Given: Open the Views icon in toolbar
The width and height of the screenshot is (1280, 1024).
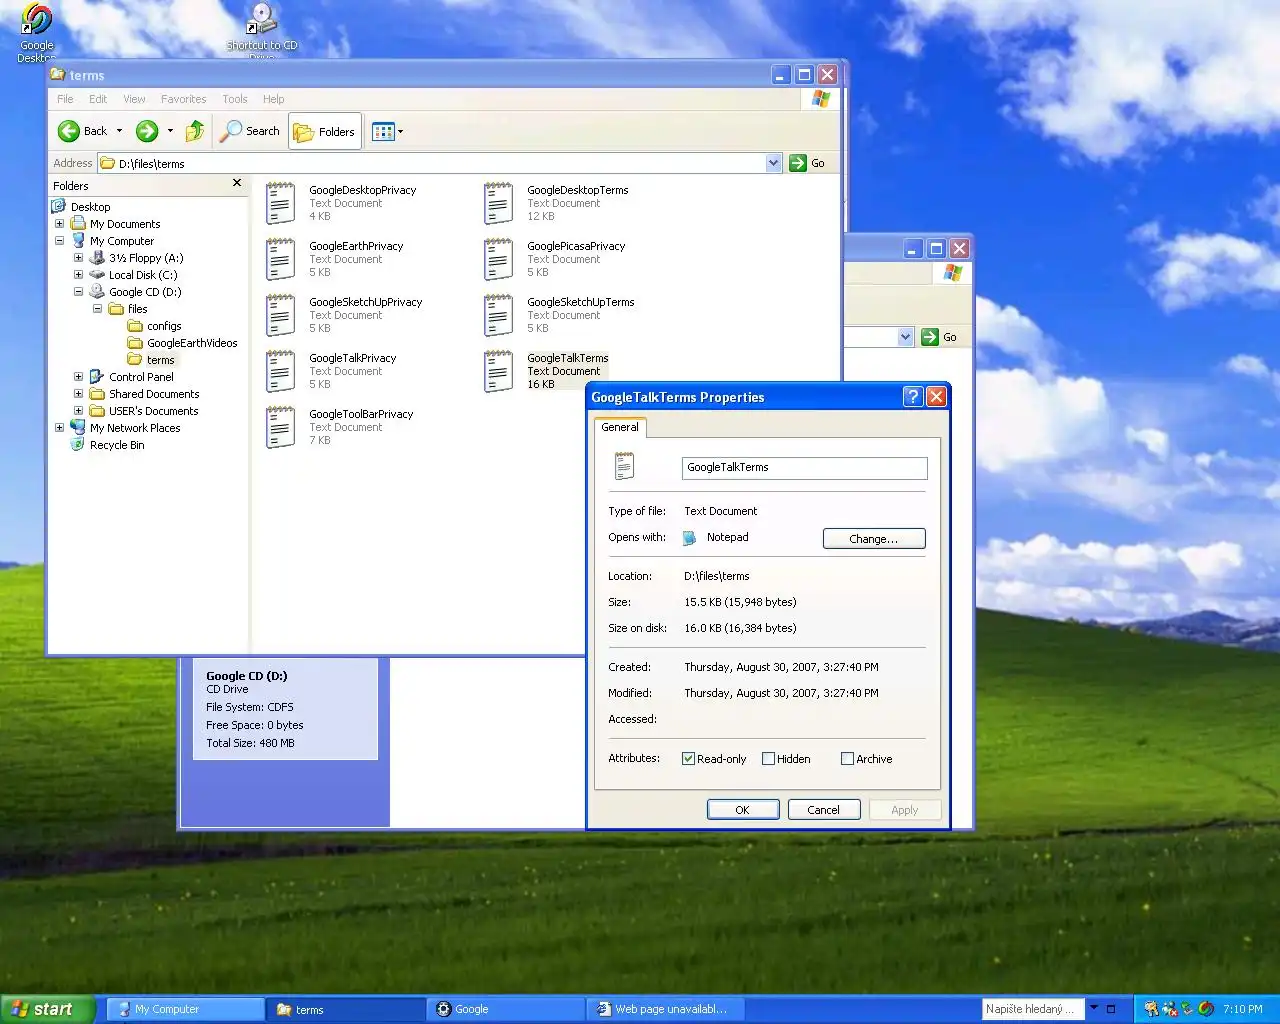Looking at the screenshot, I should coord(383,131).
